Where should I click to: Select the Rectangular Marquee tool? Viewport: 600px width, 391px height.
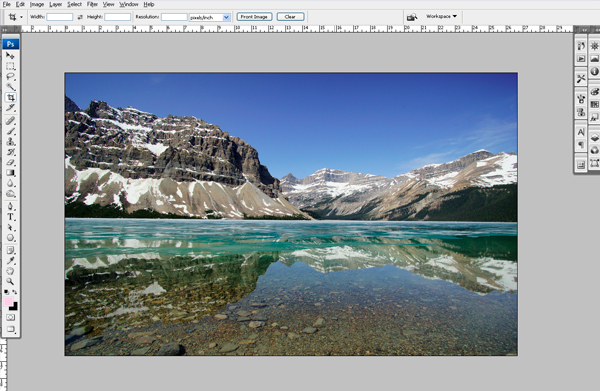[x=10, y=66]
